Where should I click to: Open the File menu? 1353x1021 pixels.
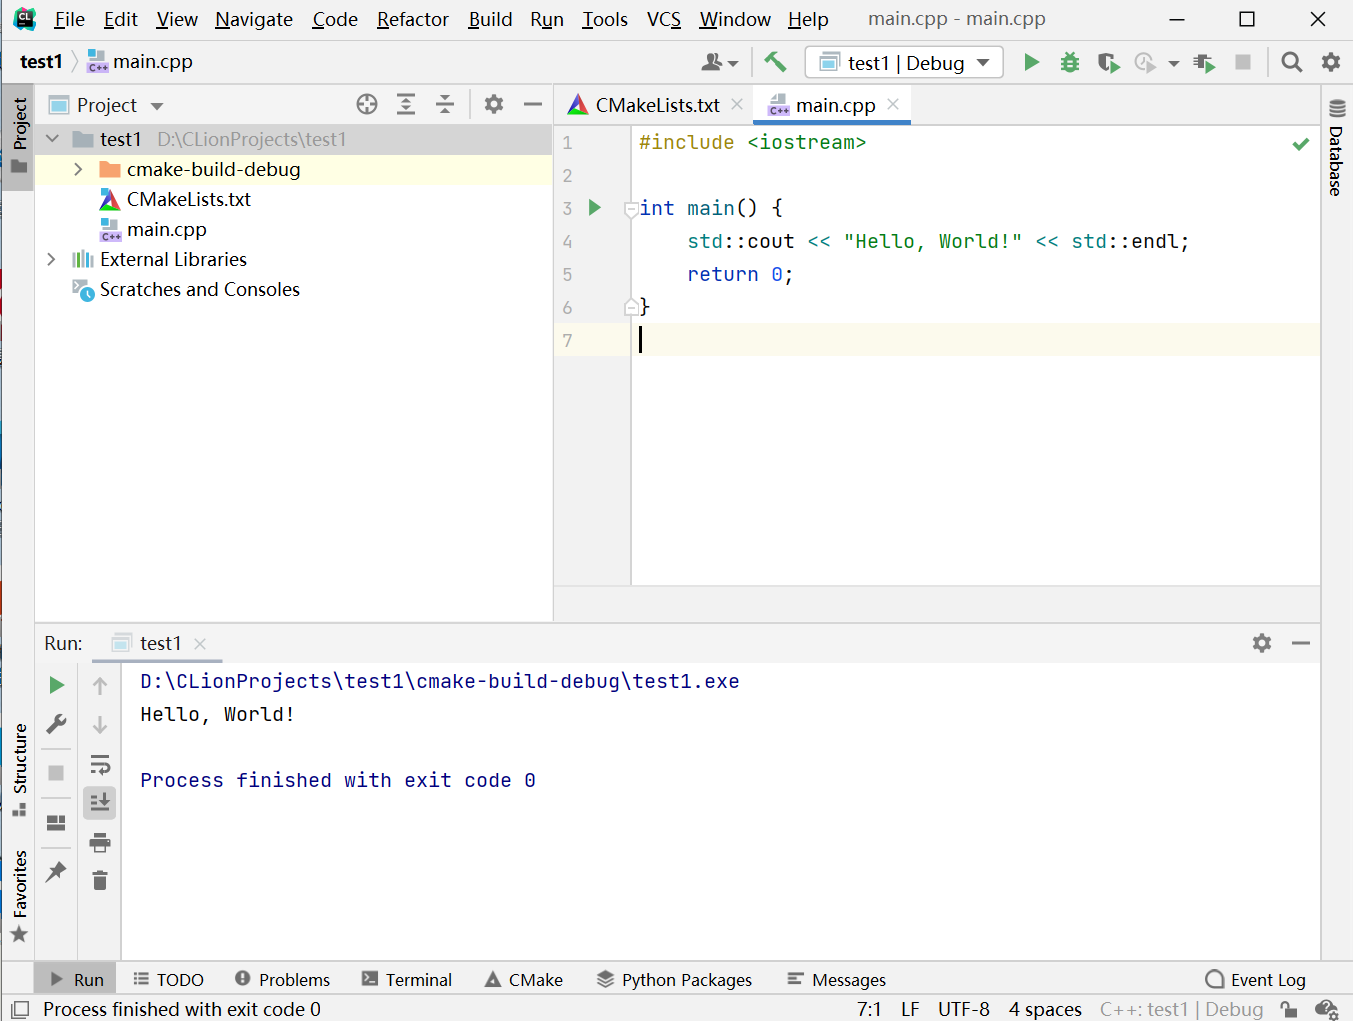(69, 19)
